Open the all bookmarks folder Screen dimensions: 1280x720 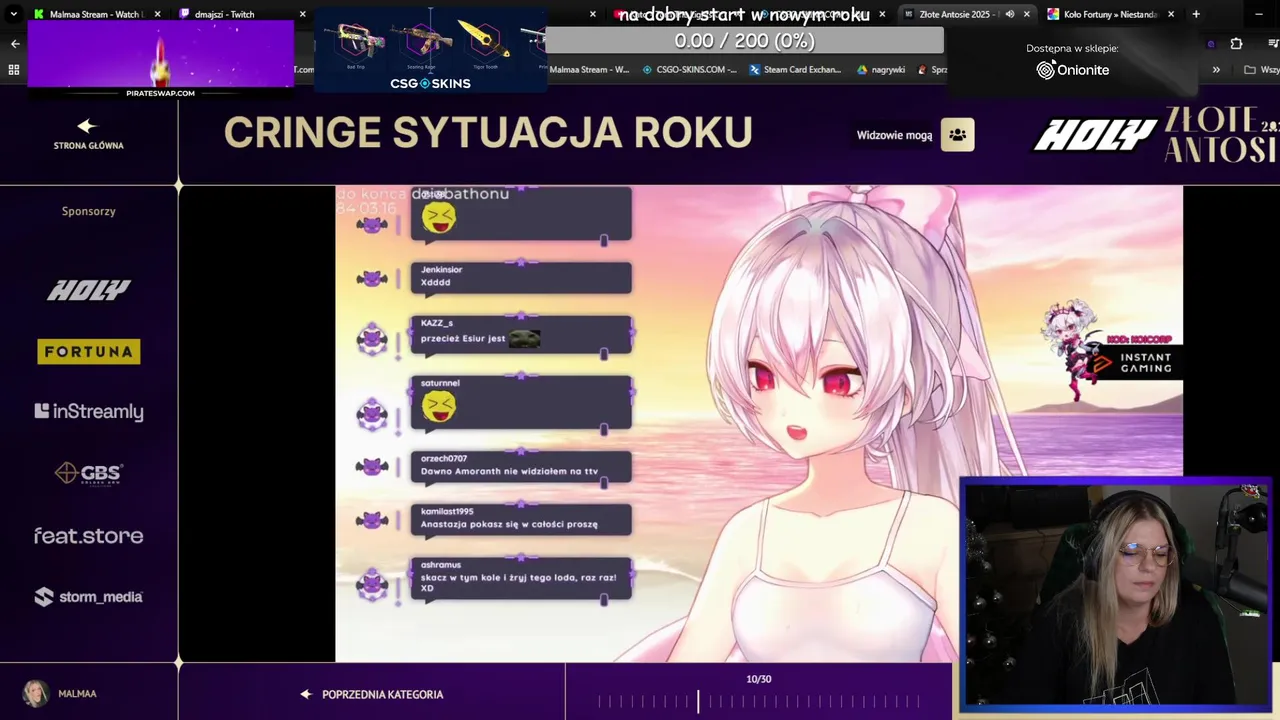pos(1261,70)
